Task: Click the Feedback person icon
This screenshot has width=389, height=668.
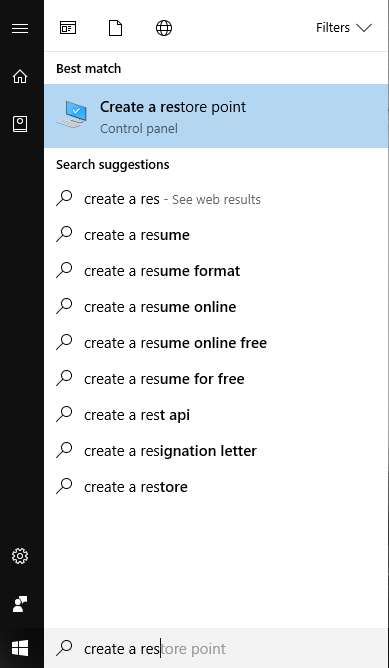Action: [x=20, y=604]
